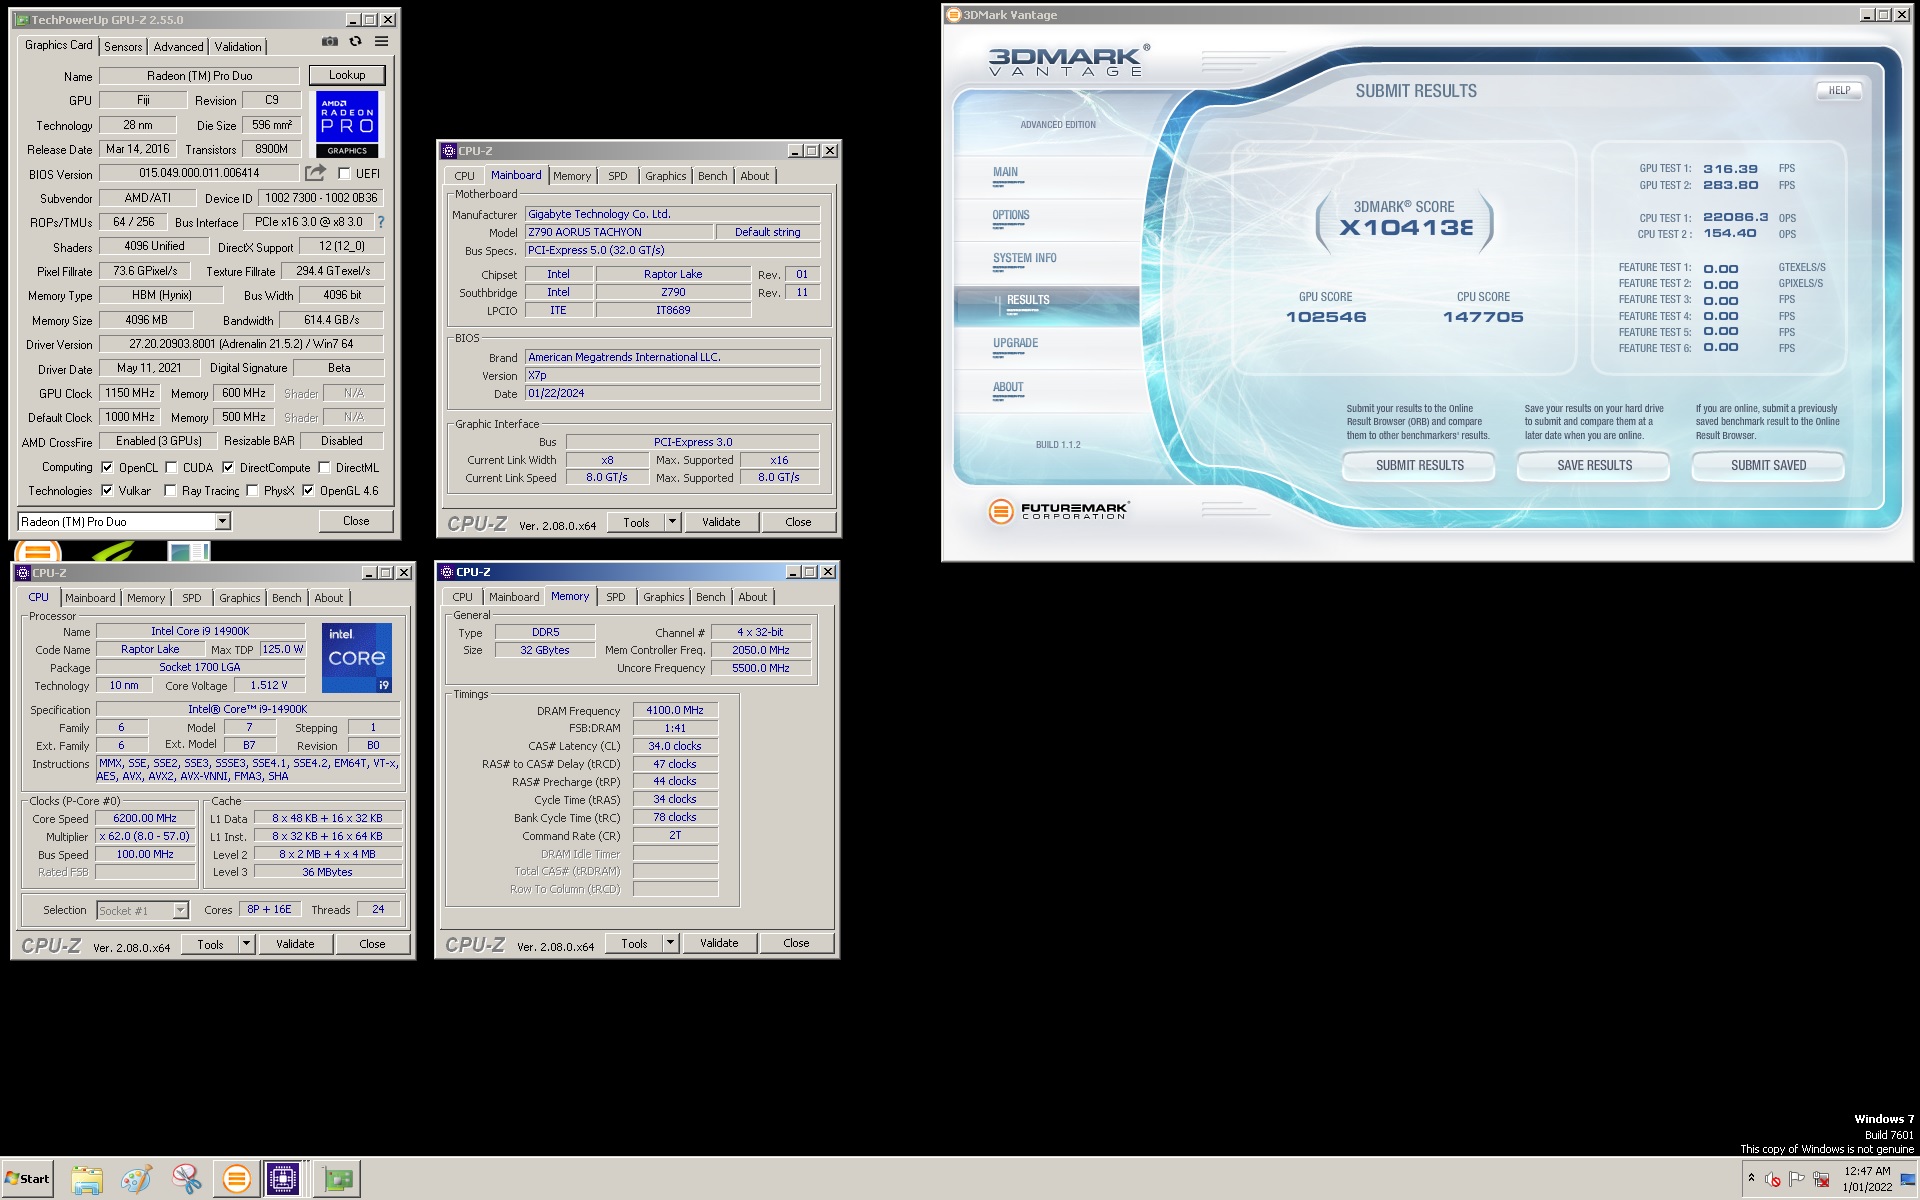Click the BIOS export share icon
Screen dimensions: 1920x1200
(x=315, y=173)
